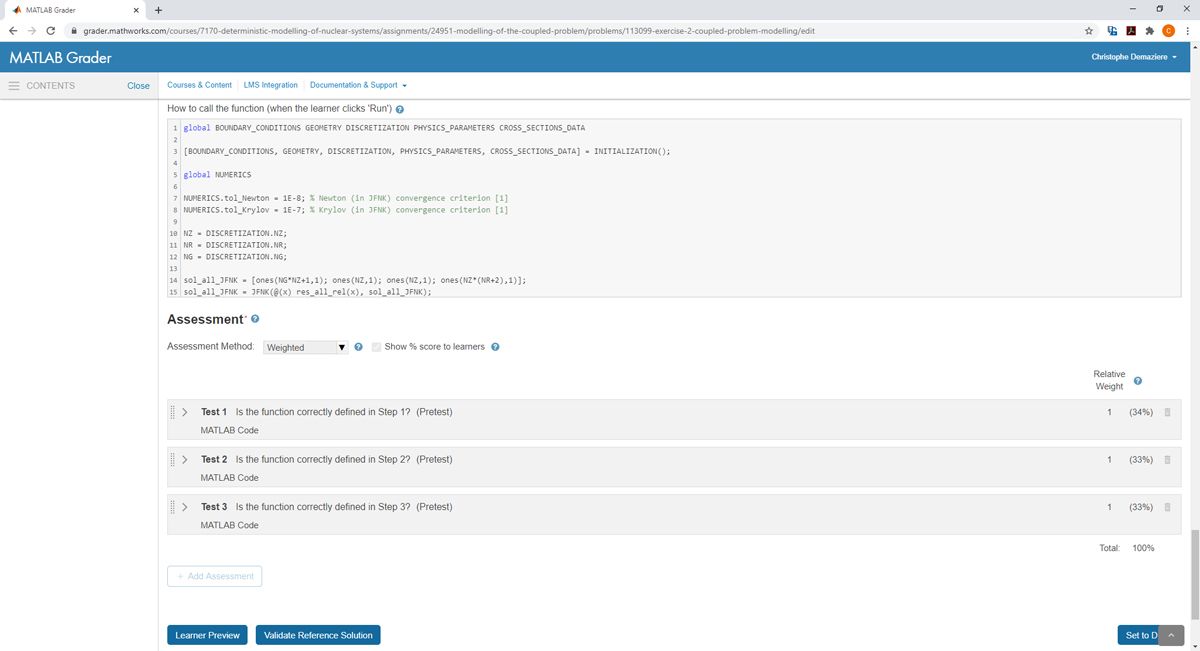
Task: Expand Test 3 details
Action: tap(184, 507)
